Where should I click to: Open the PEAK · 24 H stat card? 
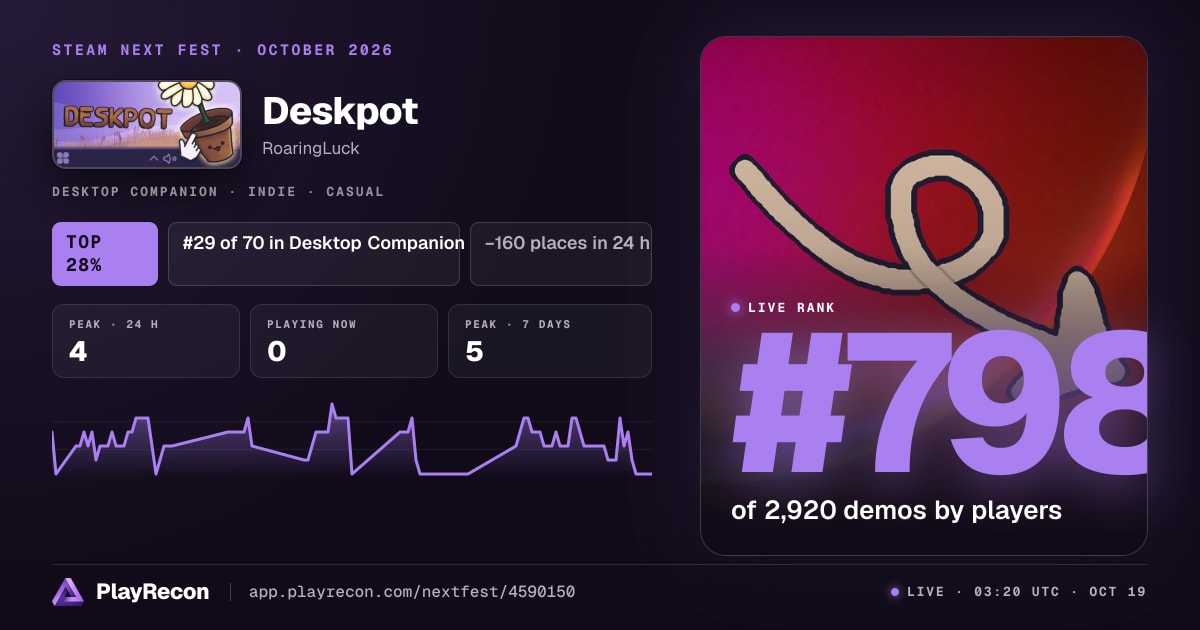[146, 341]
